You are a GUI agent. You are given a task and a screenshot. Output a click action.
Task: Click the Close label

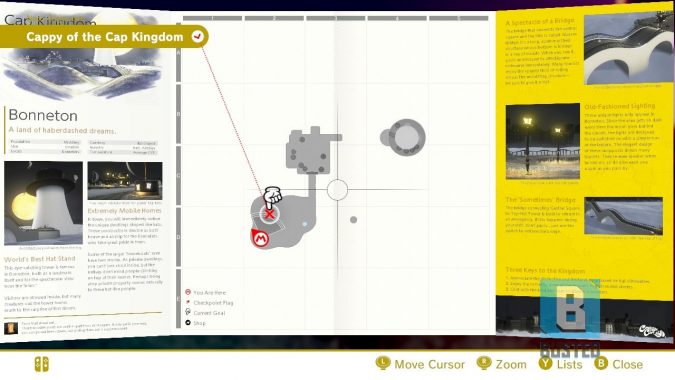[x=627, y=365]
